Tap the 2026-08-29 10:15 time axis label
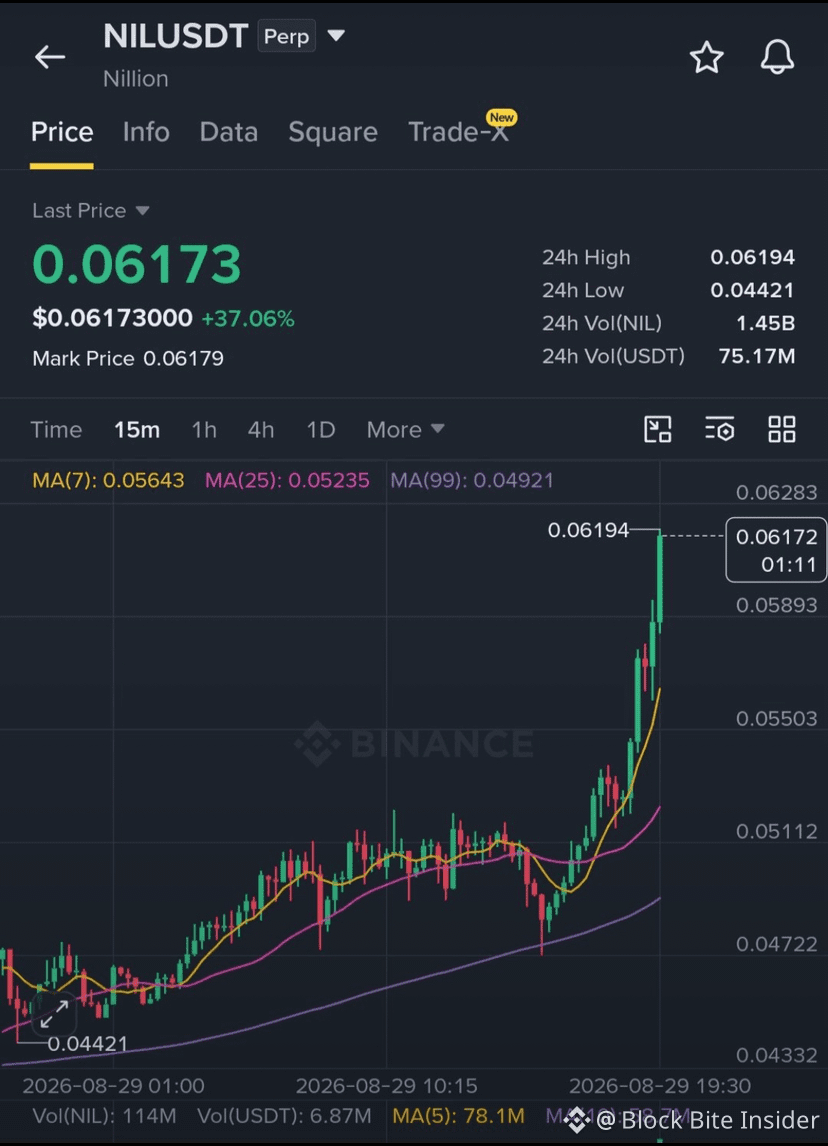 [387, 1085]
